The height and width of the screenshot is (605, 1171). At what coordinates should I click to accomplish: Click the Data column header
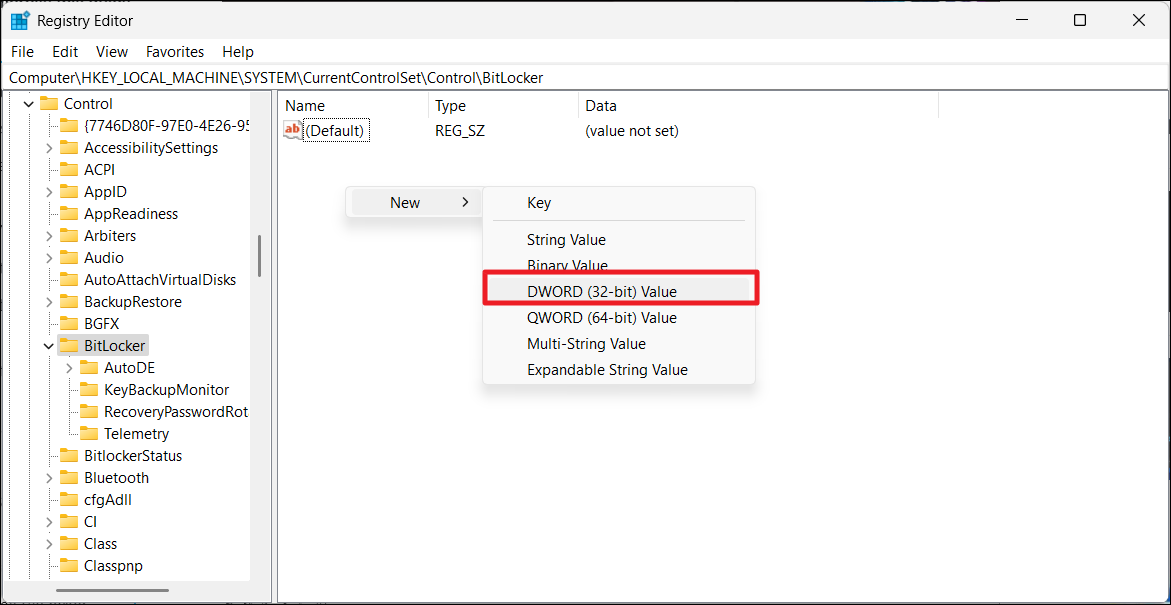[x=758, y=106]
